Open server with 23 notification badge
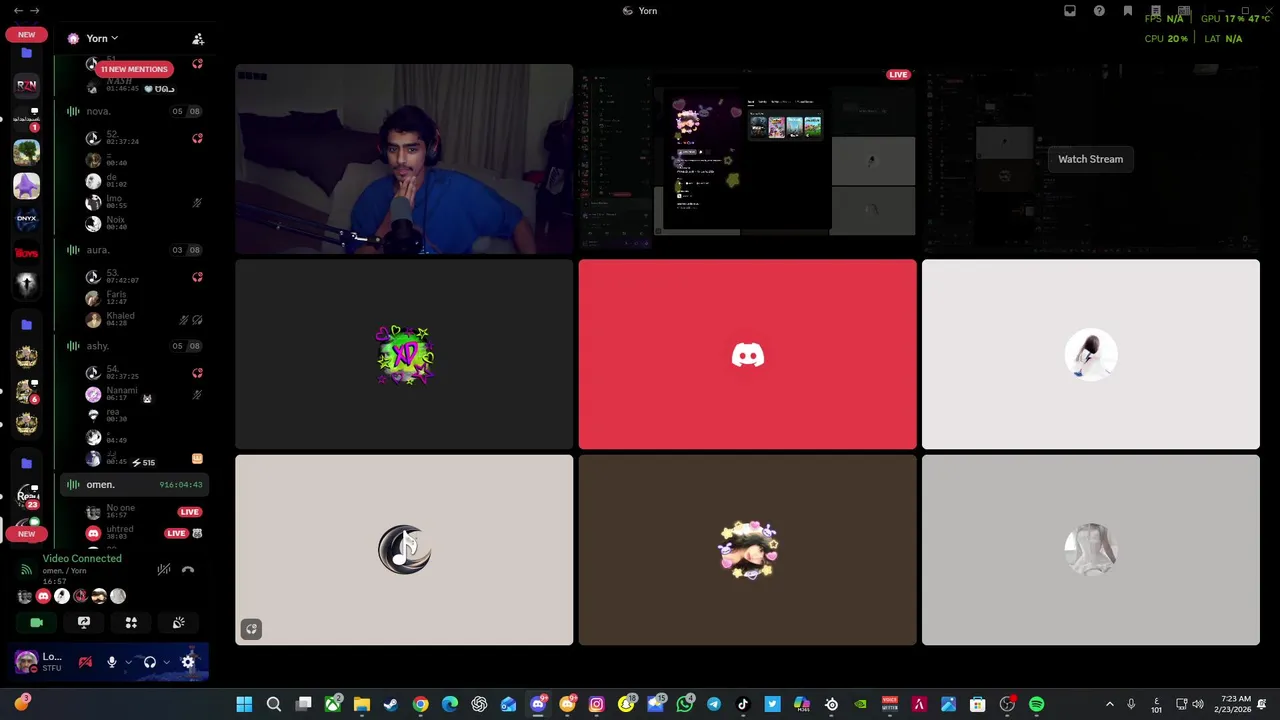 [x=27, y=496]
